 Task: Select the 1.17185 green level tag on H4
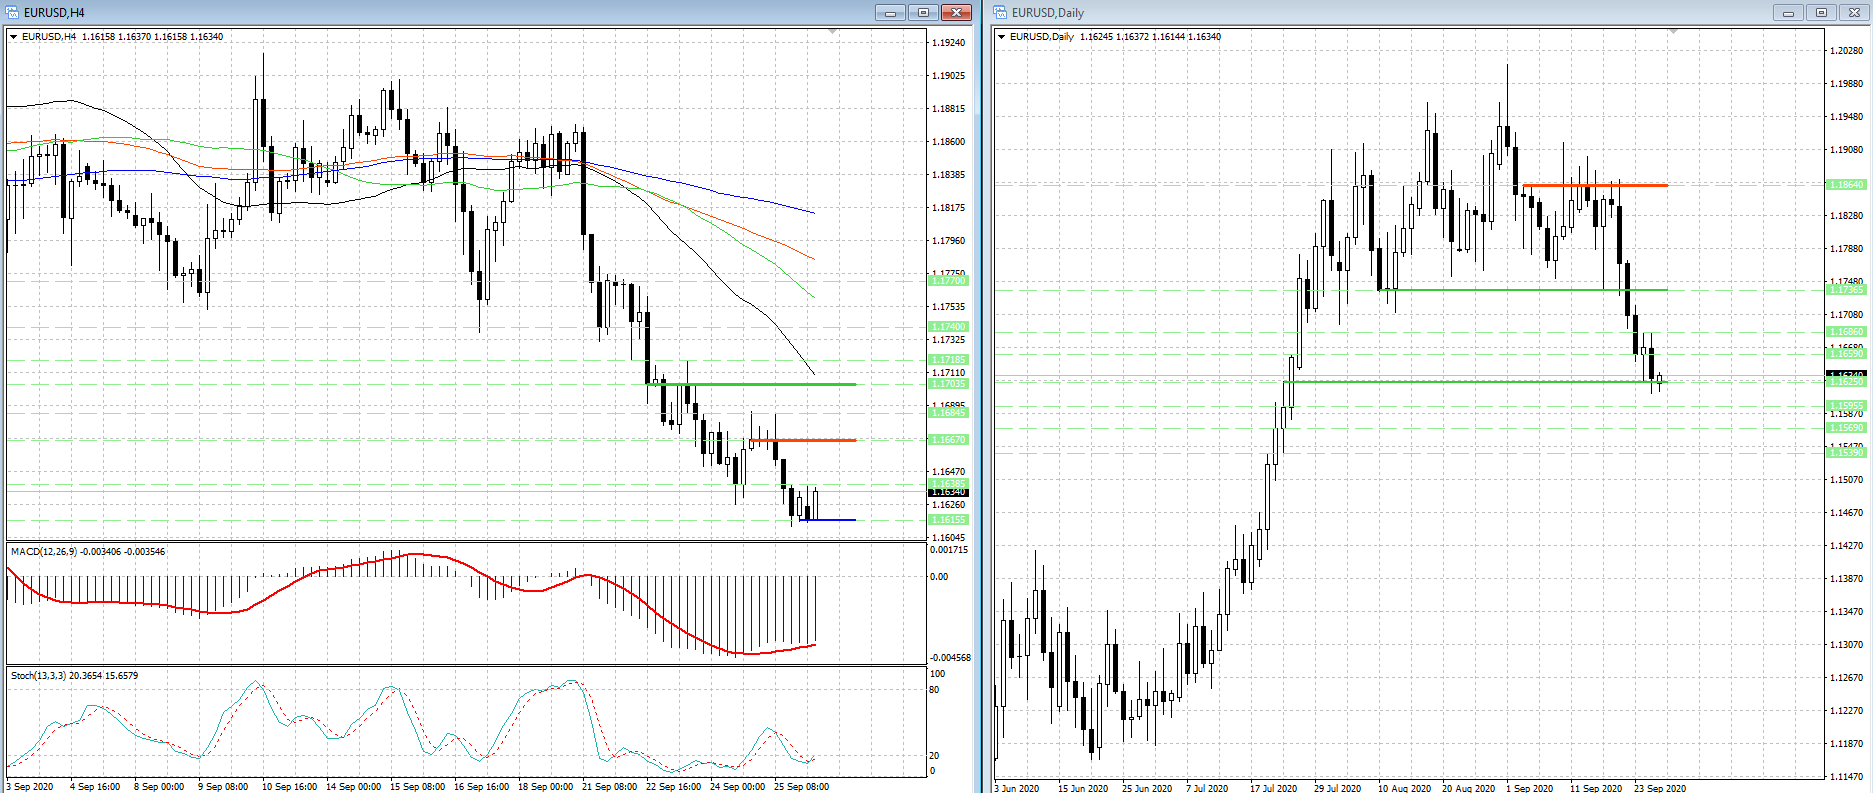point(949,360)
